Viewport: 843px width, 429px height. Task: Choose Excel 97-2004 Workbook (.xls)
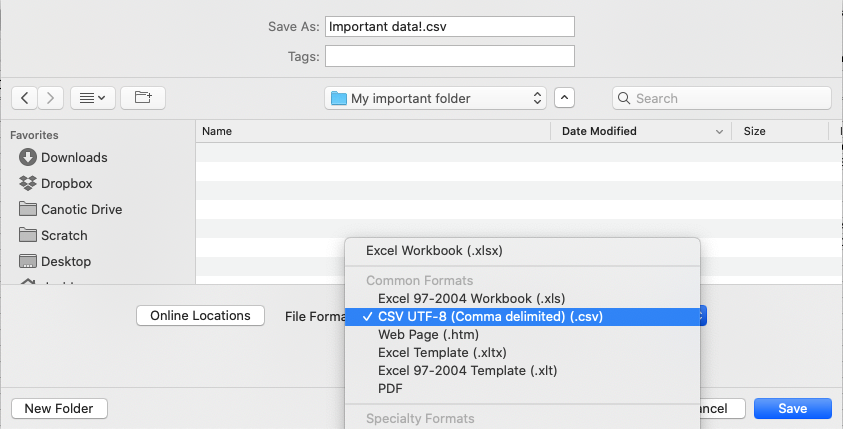(x=522, y=298)
